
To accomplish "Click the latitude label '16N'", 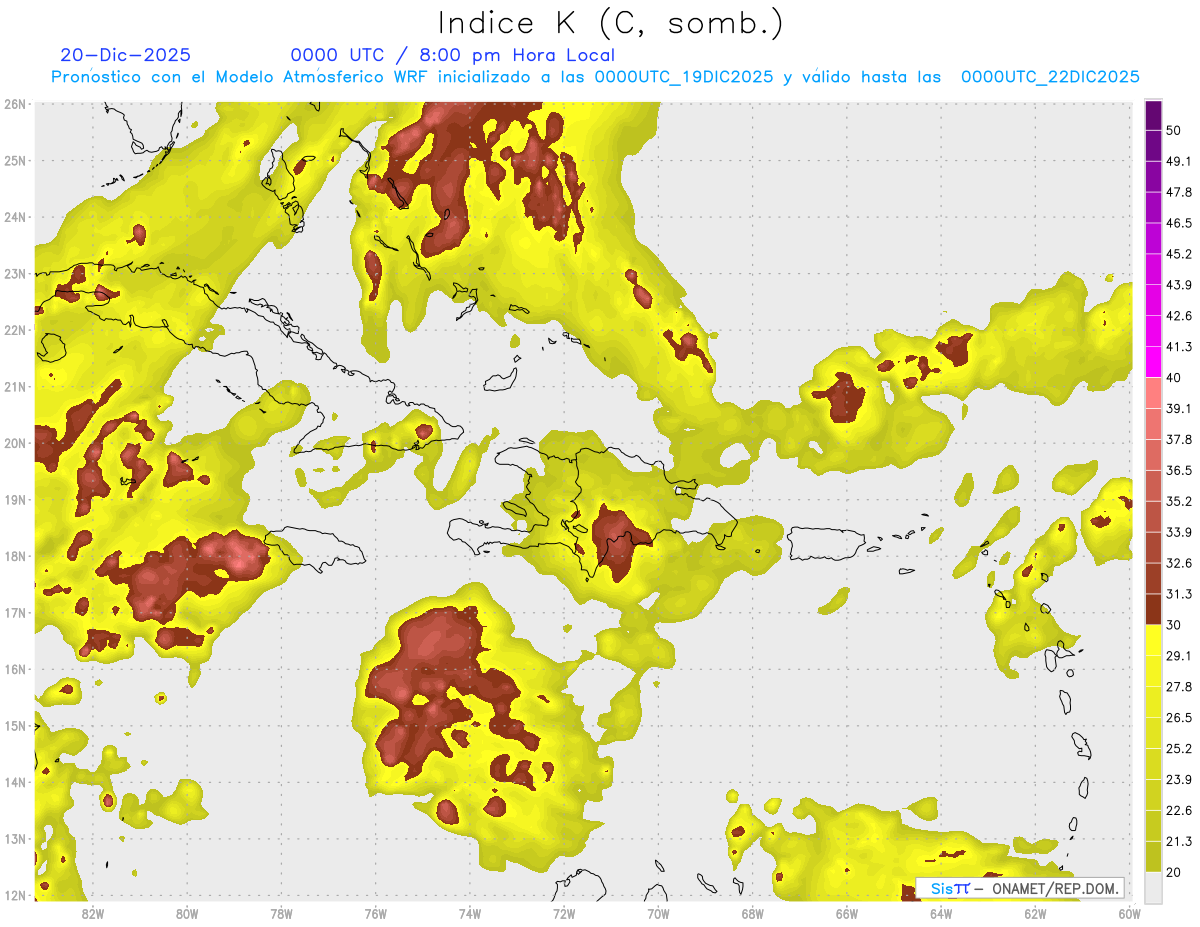I will pos(15,669).
